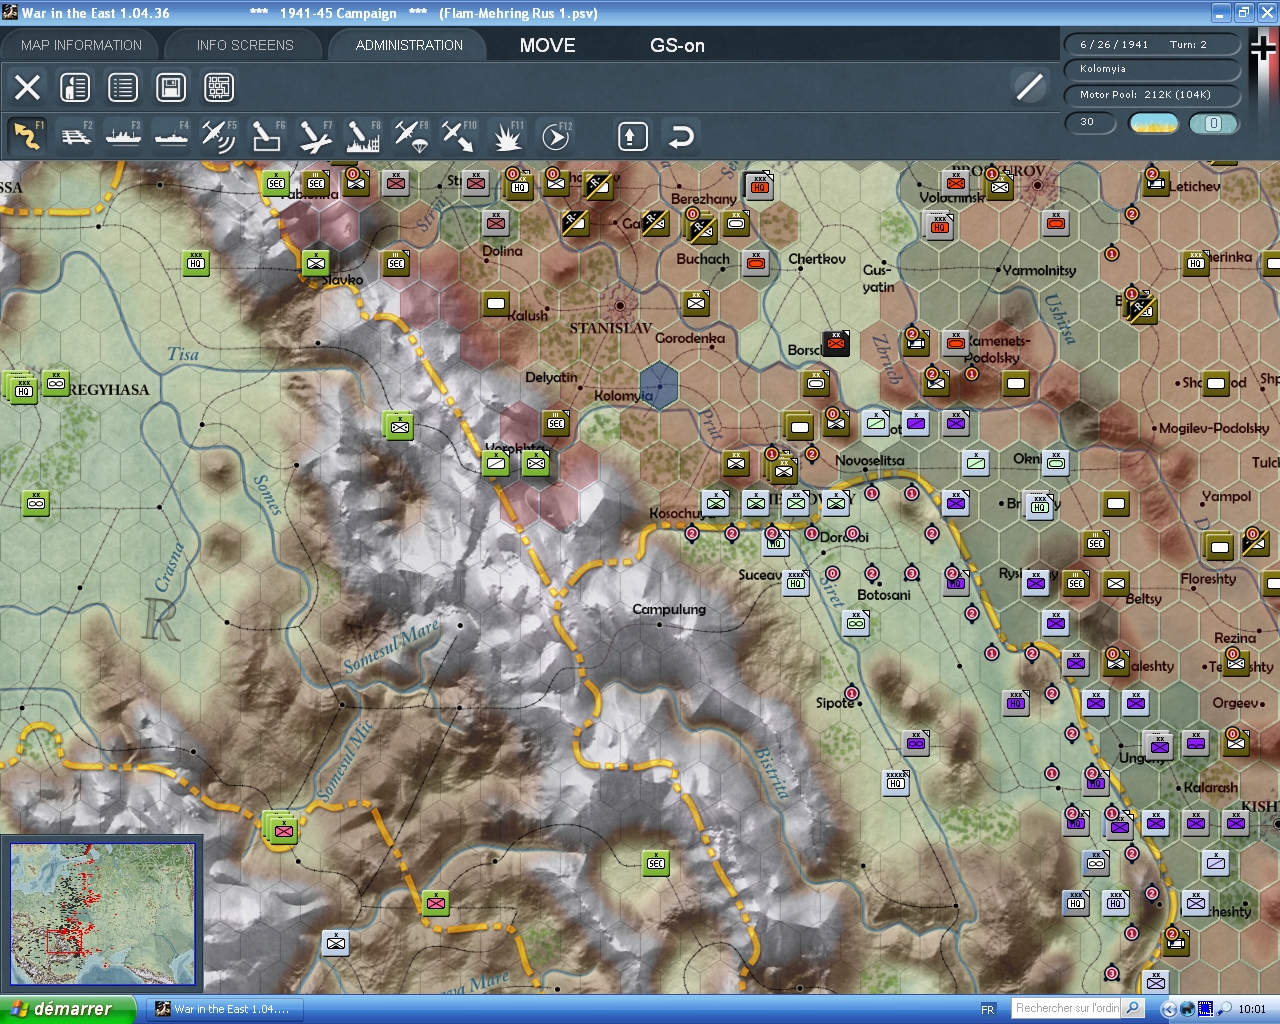Open the démarrer Start menu
This screenshot has width=1280, height=1024.
(66, 1009)
